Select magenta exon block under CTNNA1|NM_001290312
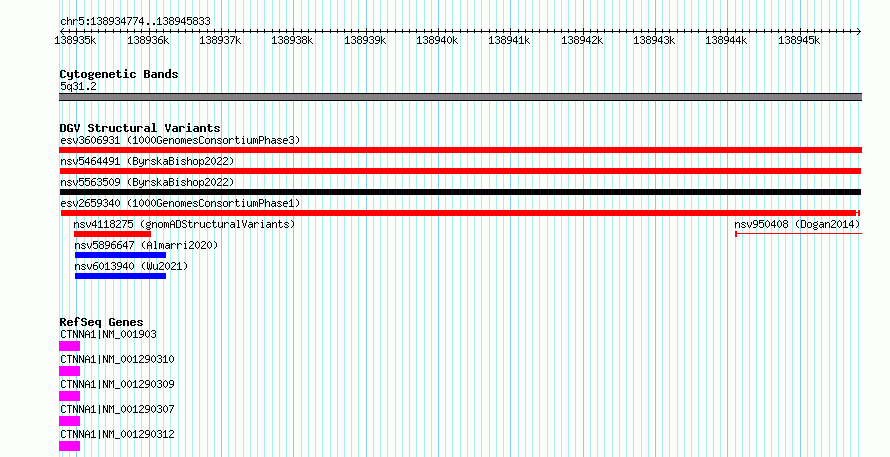 tap(69, 446)
